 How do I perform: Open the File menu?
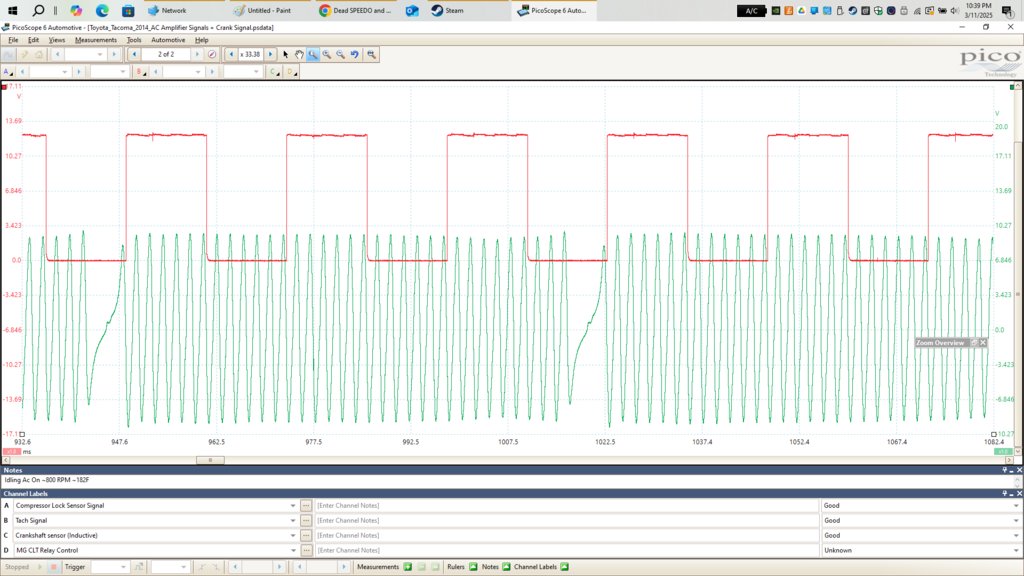click(13, 40)
